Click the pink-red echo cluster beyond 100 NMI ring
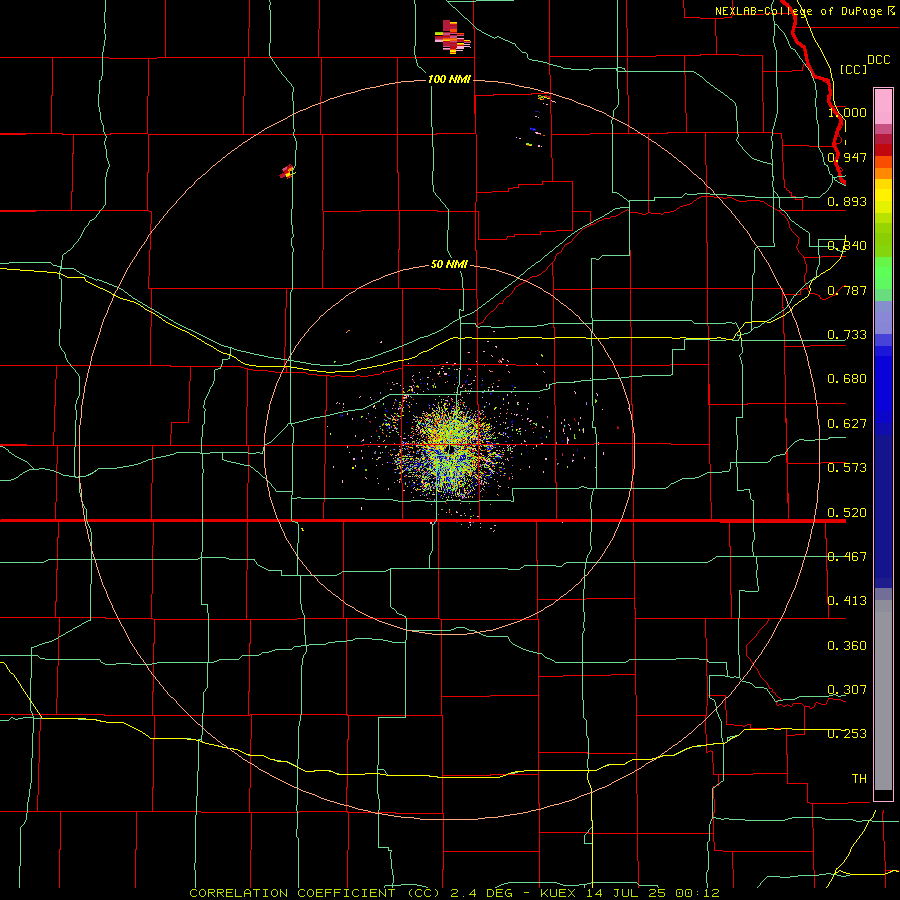This screenshot has height=900, width=900. (452, 37)
